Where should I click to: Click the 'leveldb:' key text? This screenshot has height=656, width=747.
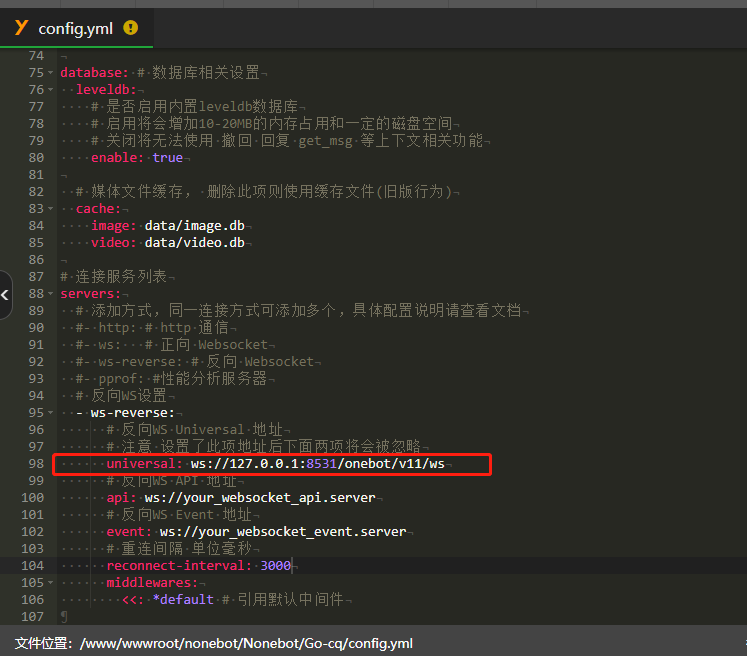tap(106, 90)
